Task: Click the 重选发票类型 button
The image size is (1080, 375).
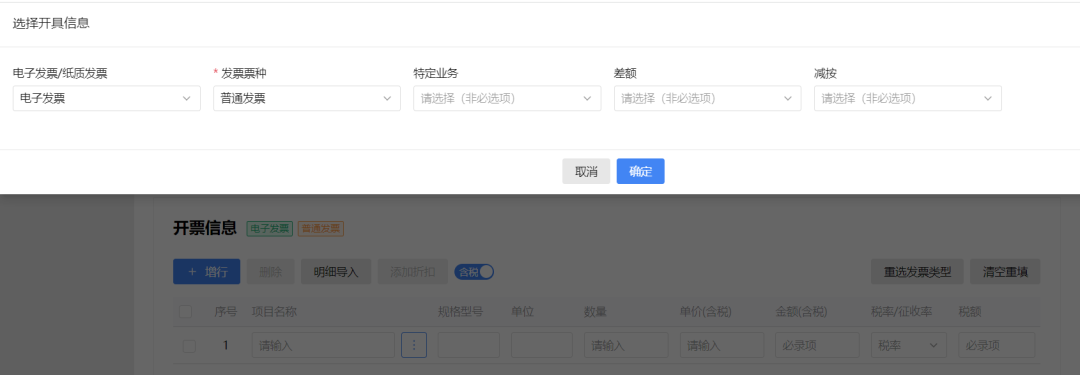Action: click(917, 272)
